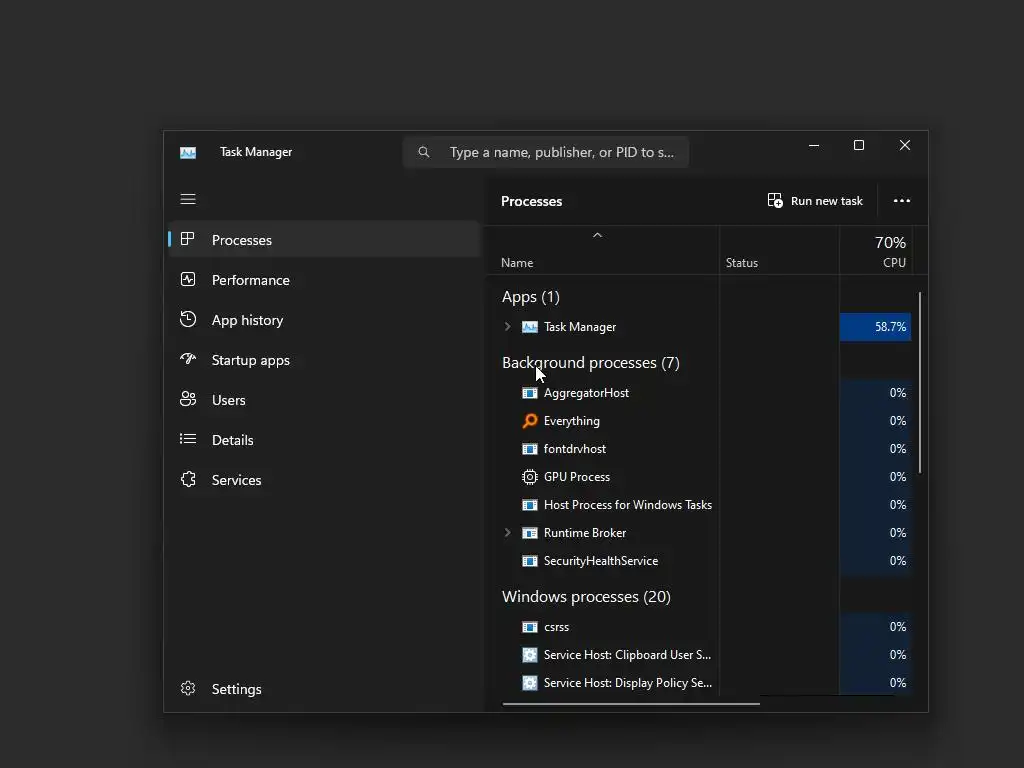The width and height of the screenshot is (1024, 768).
Task: Switch to the Performance page
Action: pyautogui.click(x=251, y=280)
